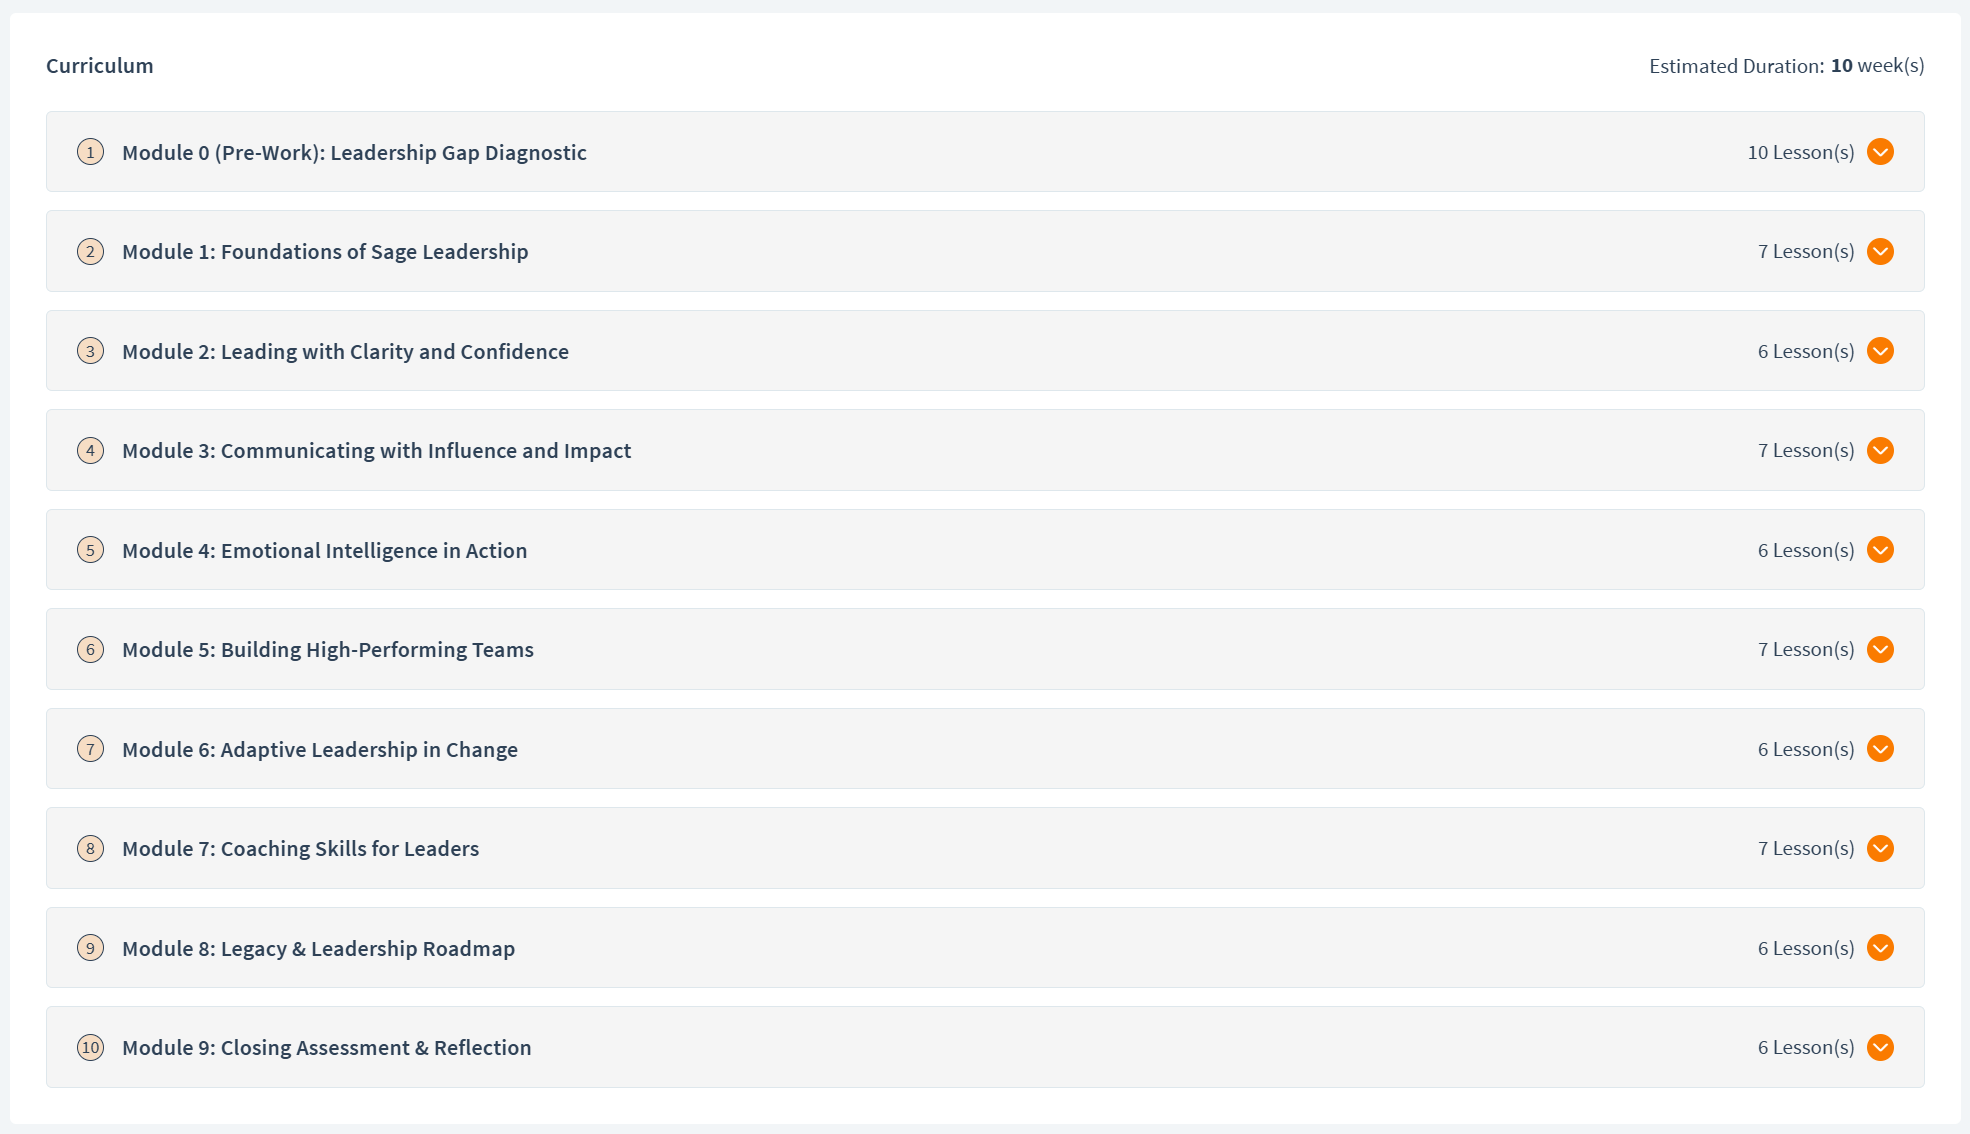
Task: Click number 5 badge beside Emotional Intelligence
Action: [x=90, y=550]
